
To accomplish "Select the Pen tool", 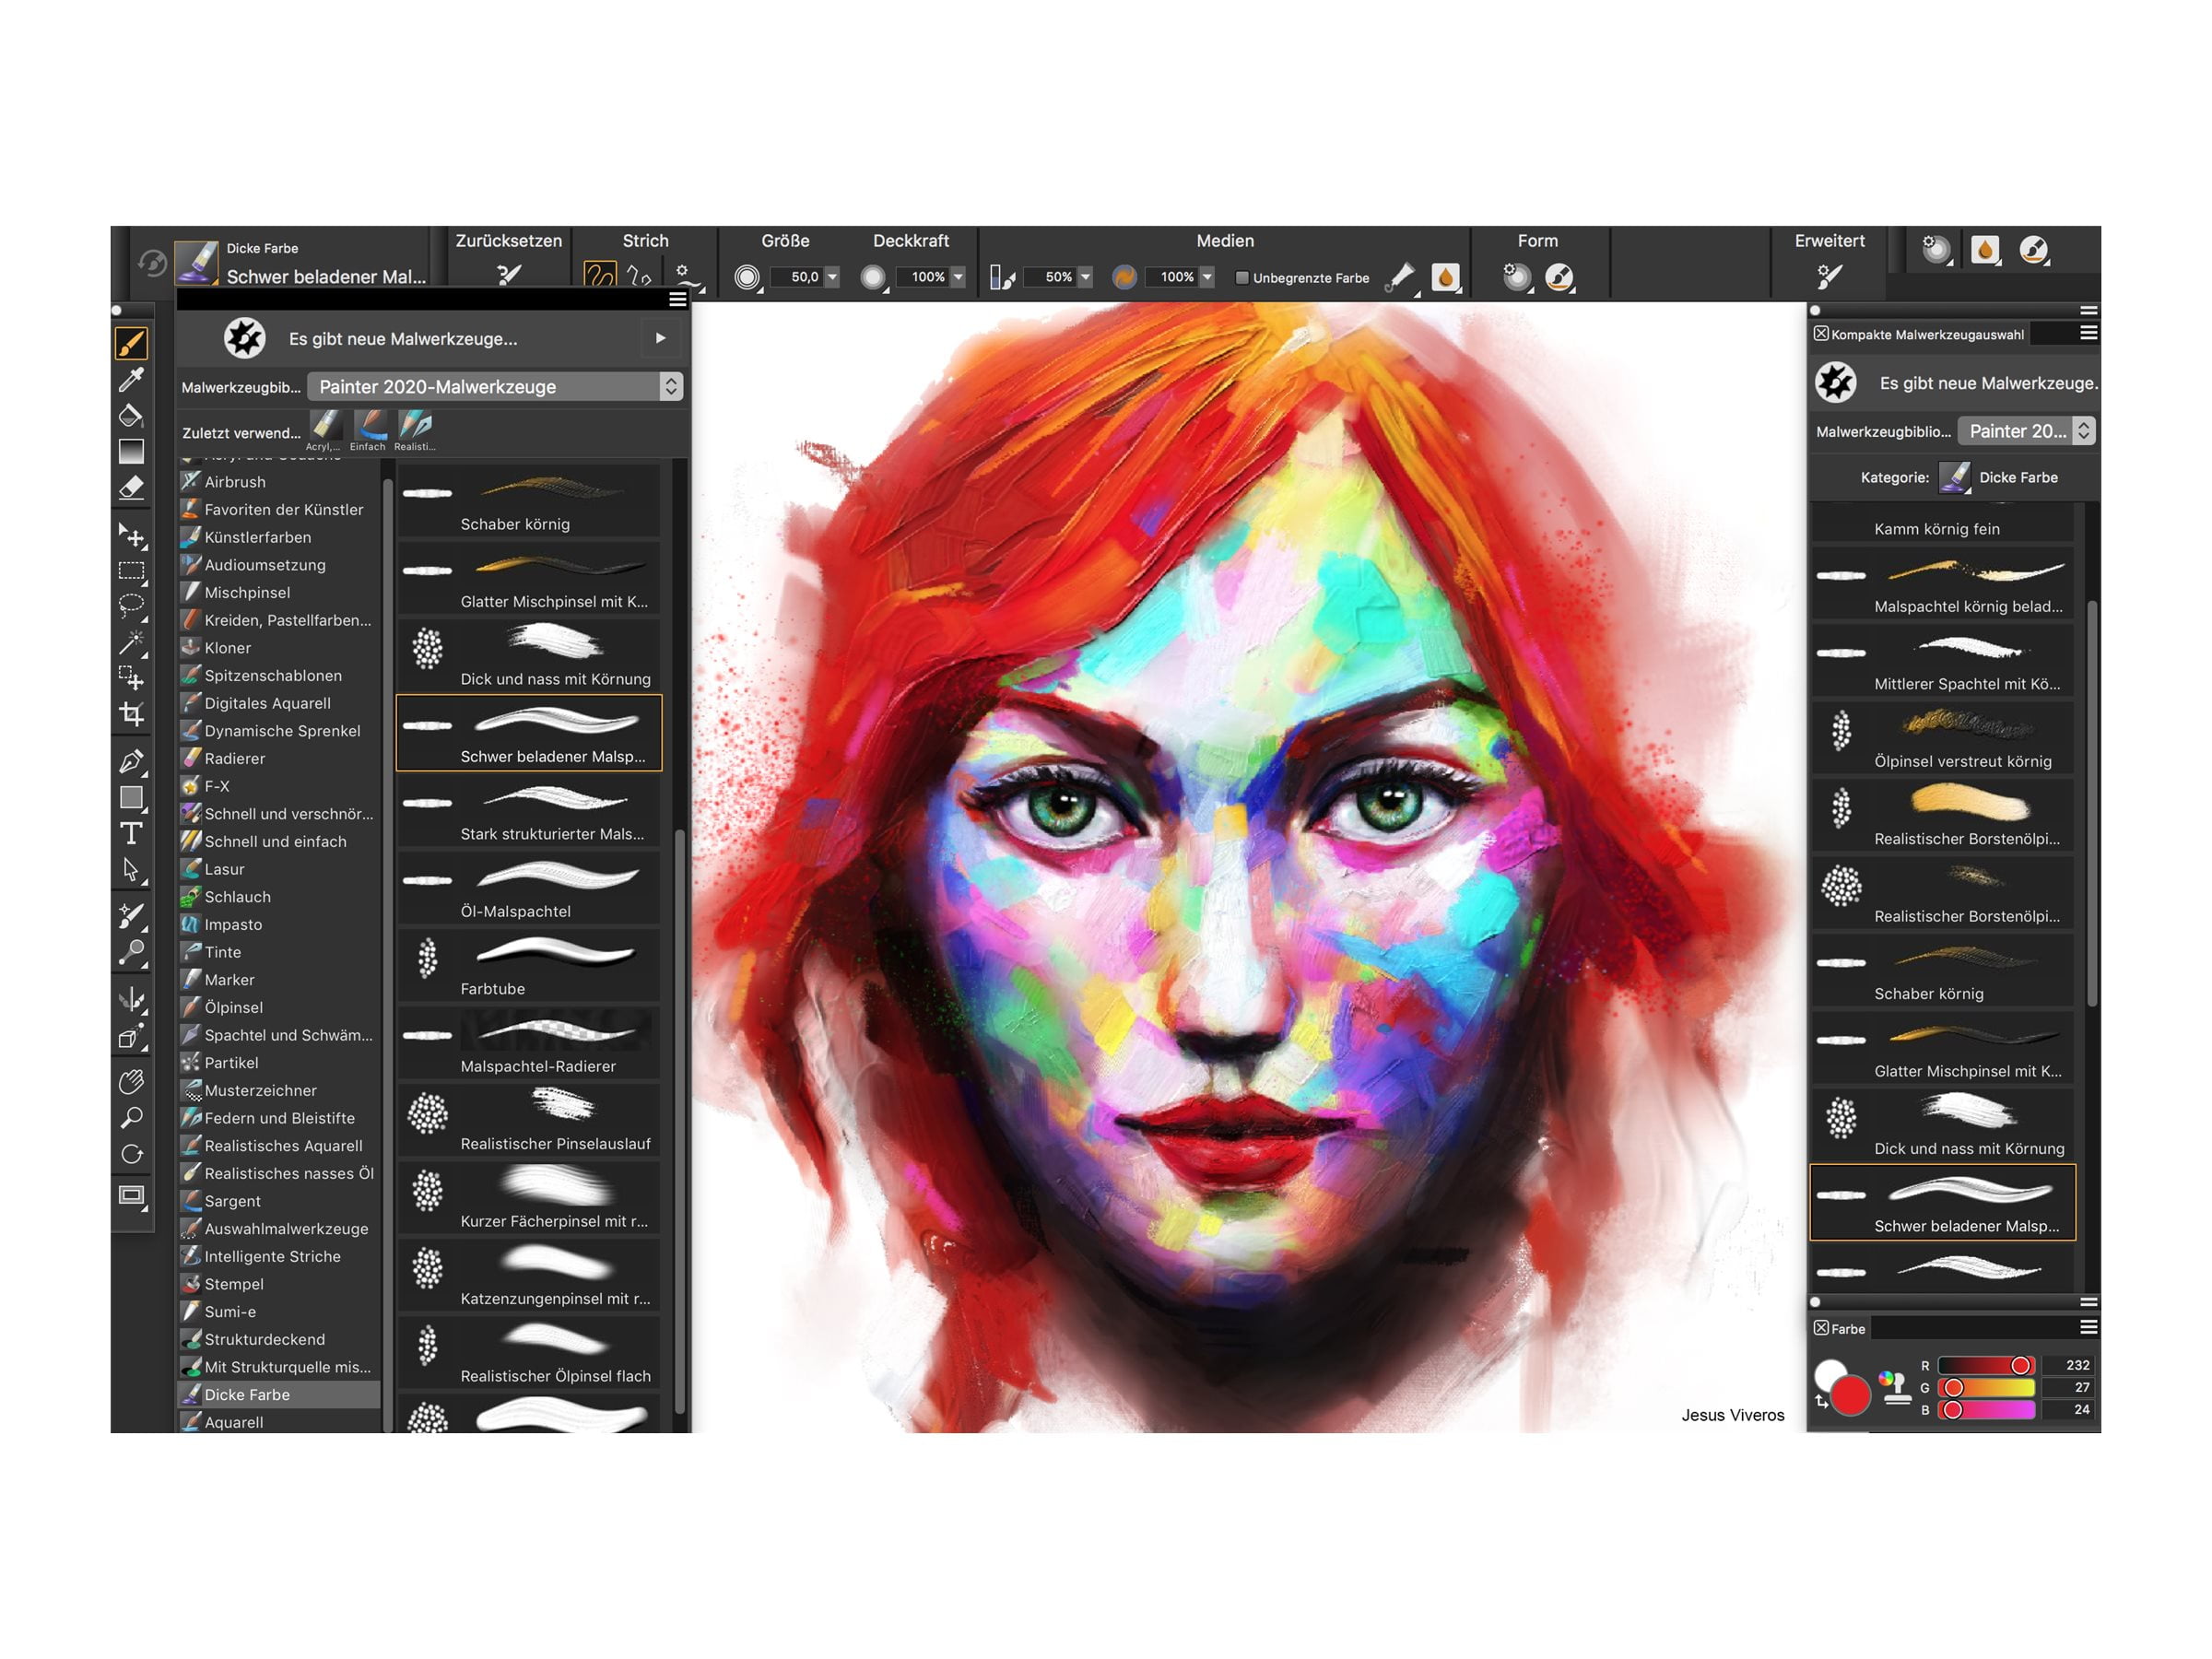I will pos(132,761).
